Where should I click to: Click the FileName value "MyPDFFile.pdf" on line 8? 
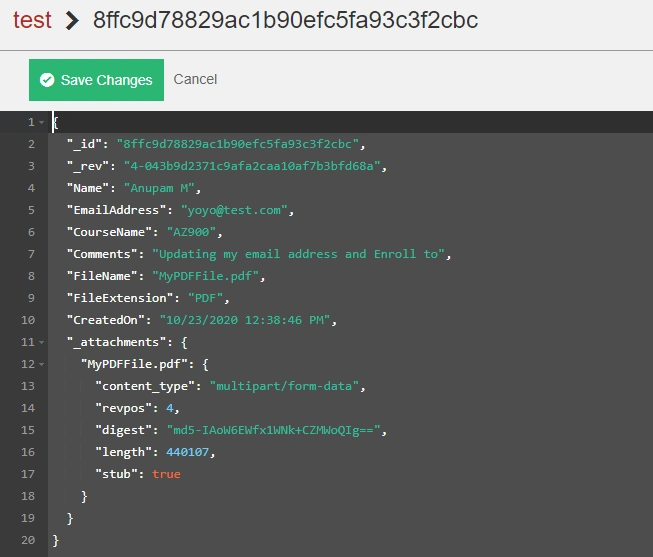pyautogui.click(x=206, y=276)
